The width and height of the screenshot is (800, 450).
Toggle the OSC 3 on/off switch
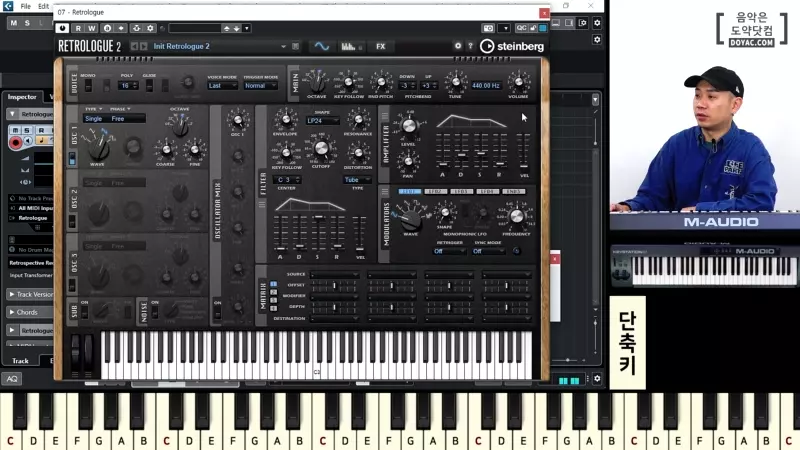point(72,285)
